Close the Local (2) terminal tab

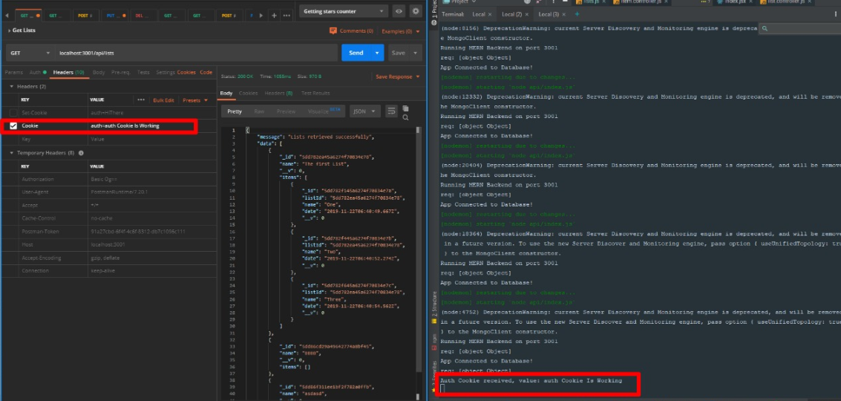pos(527,14)
